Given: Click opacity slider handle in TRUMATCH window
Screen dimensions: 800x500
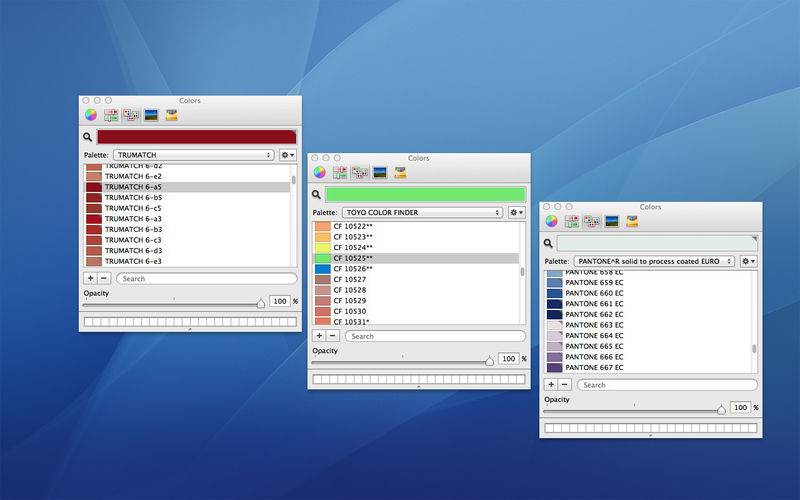Looking at the screenshot, I should pyautogui.click(x=261, y=304).
